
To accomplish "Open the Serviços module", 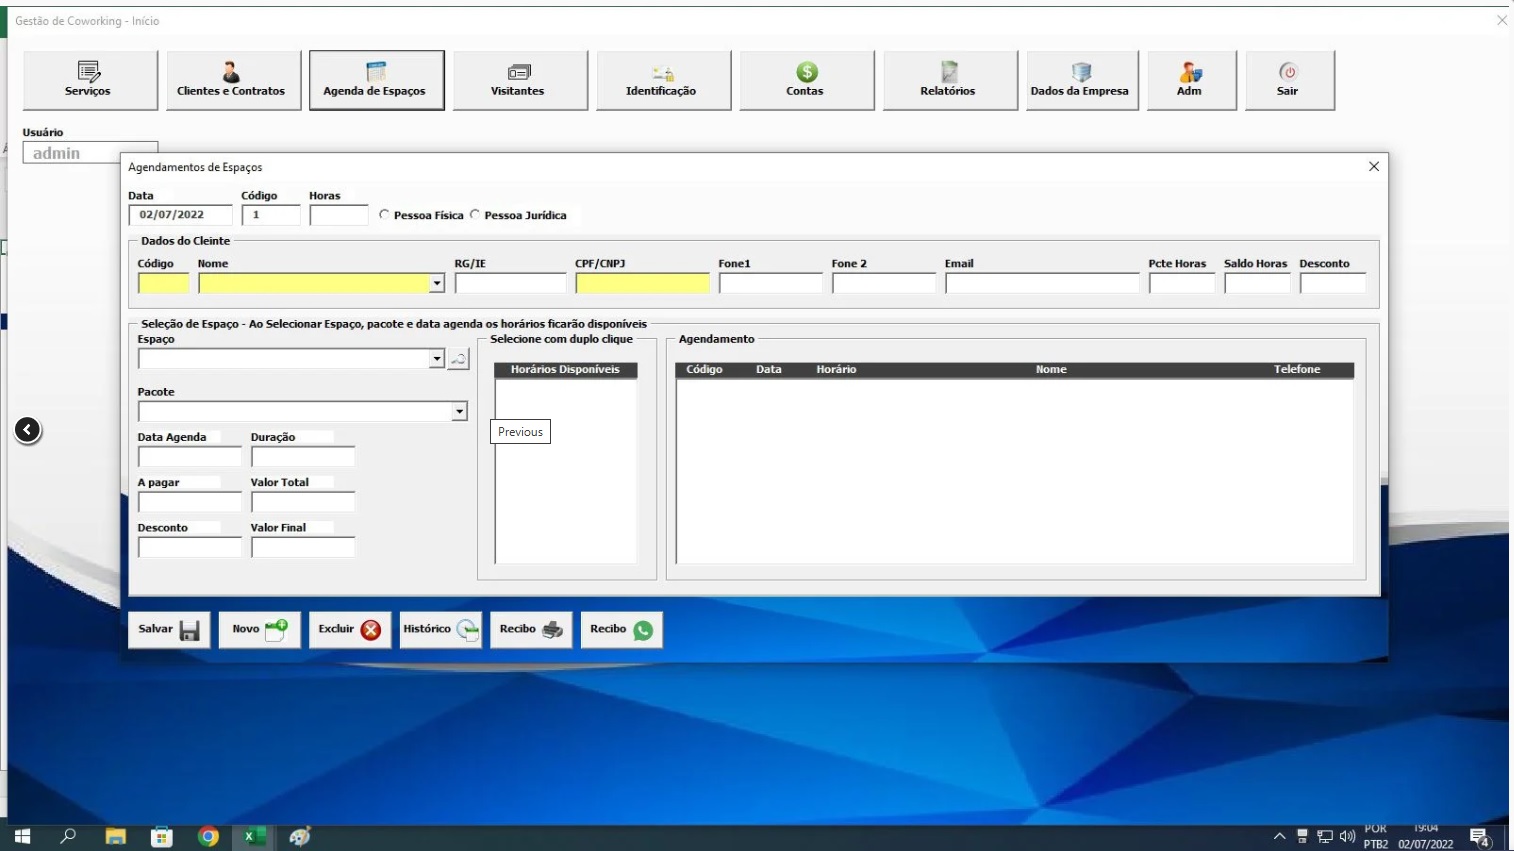I will pyautogui.click(x=90, y=80).
